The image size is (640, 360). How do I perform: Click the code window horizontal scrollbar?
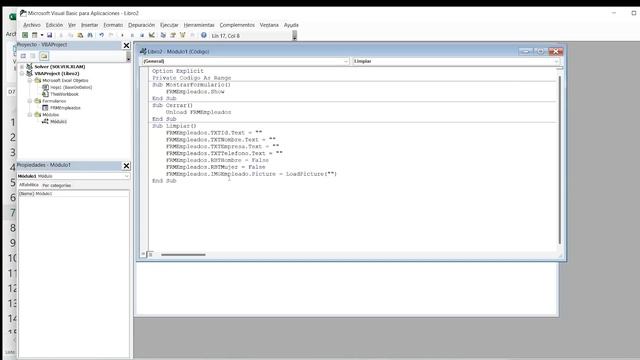coord(183,255)
